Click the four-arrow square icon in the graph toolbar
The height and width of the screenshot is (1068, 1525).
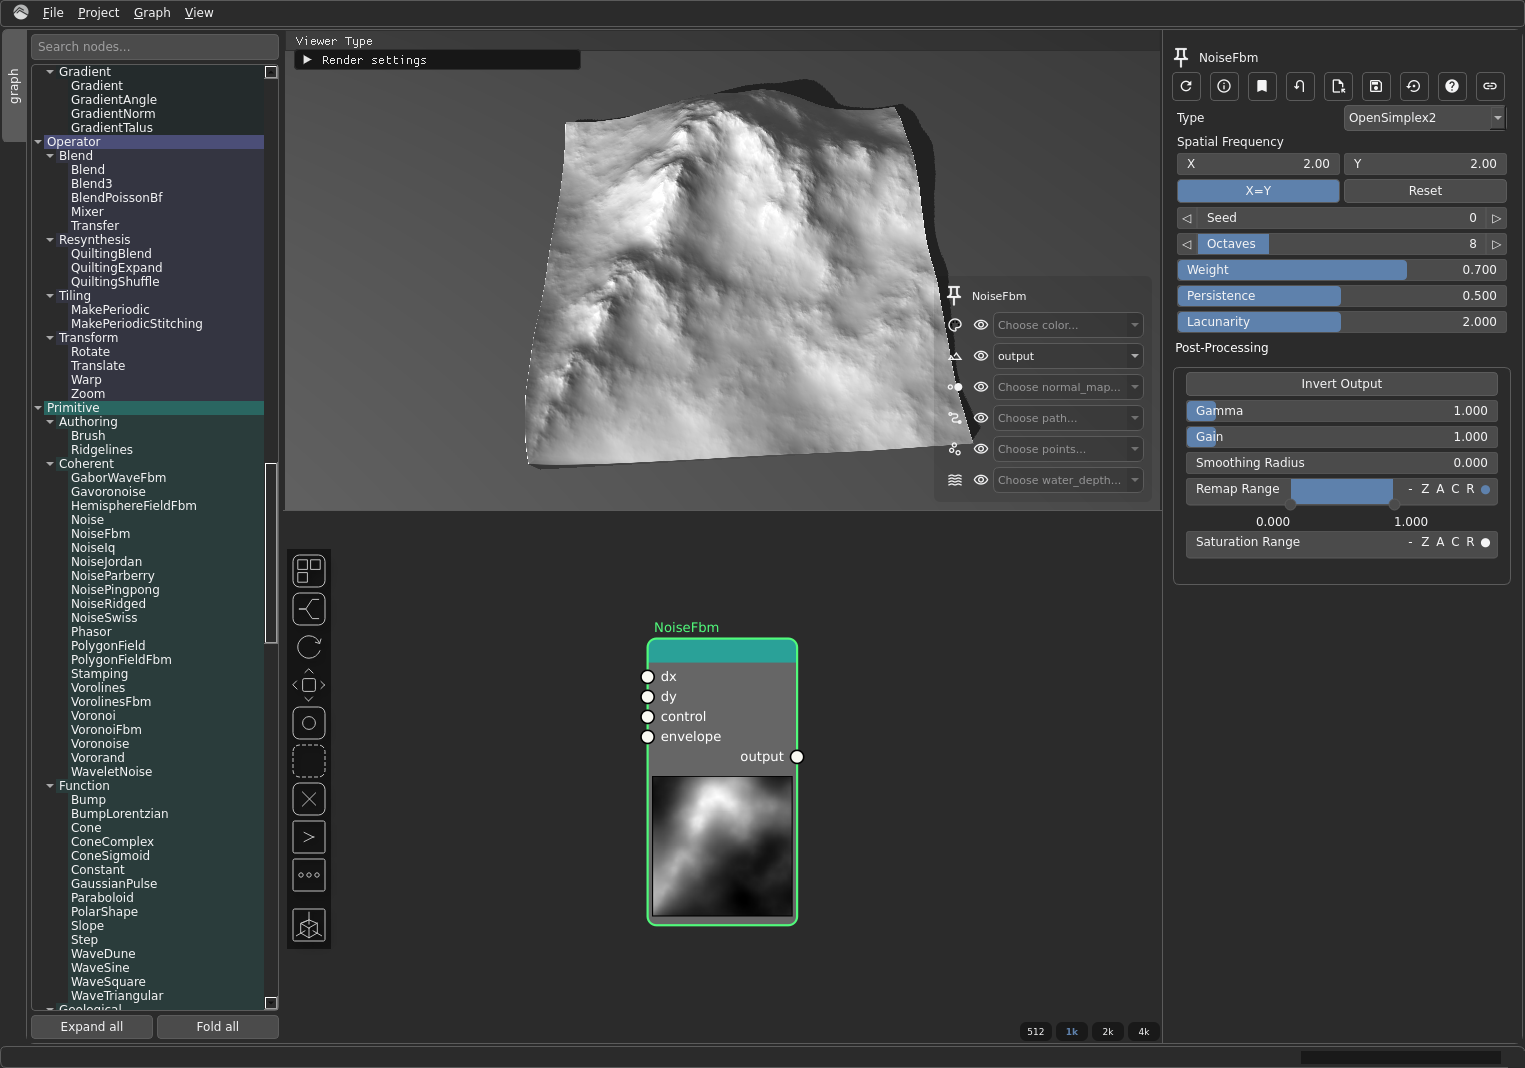click(309, 685)
